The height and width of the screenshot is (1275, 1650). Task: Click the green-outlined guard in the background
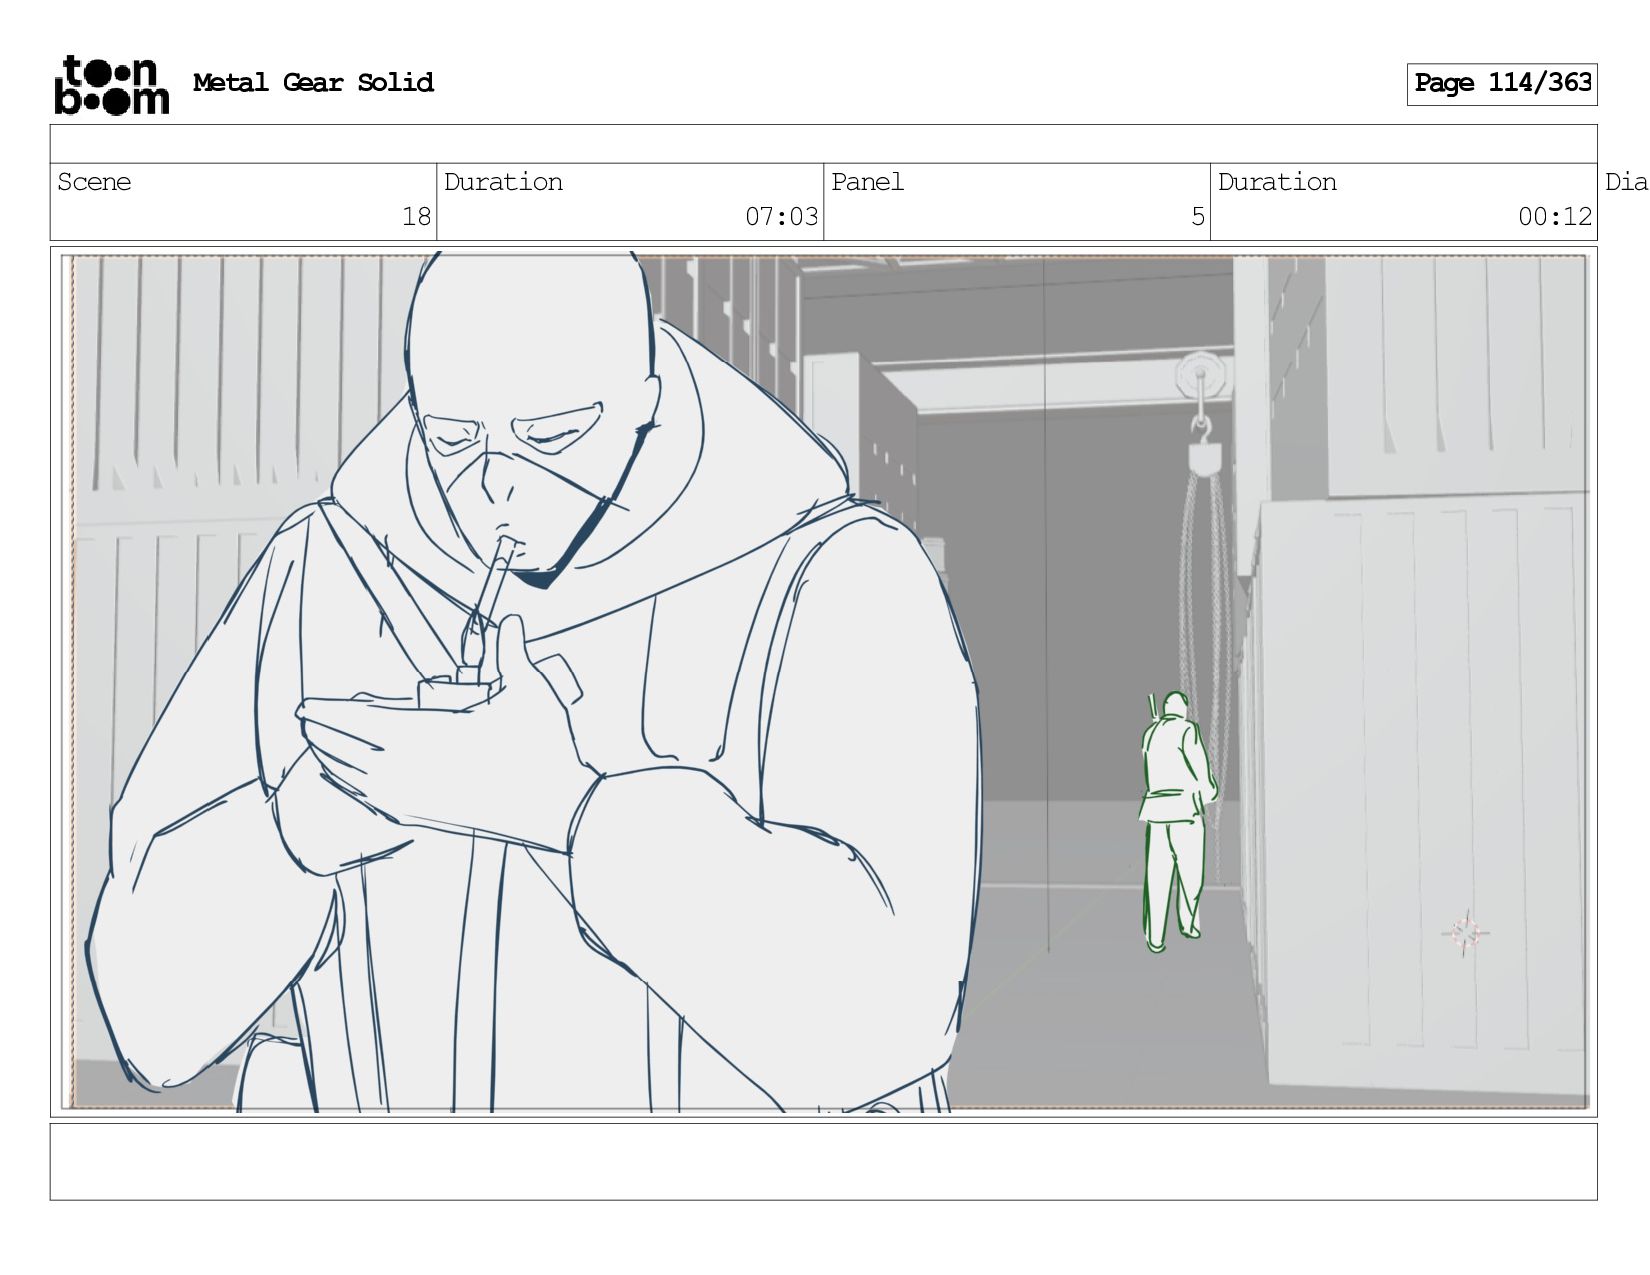point(1178,822)
